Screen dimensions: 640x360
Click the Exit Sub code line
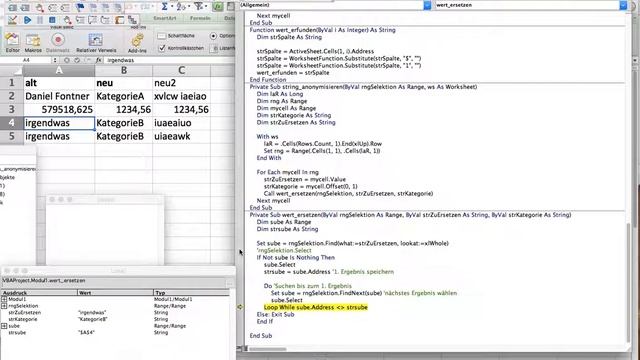[x=275, y=314]
